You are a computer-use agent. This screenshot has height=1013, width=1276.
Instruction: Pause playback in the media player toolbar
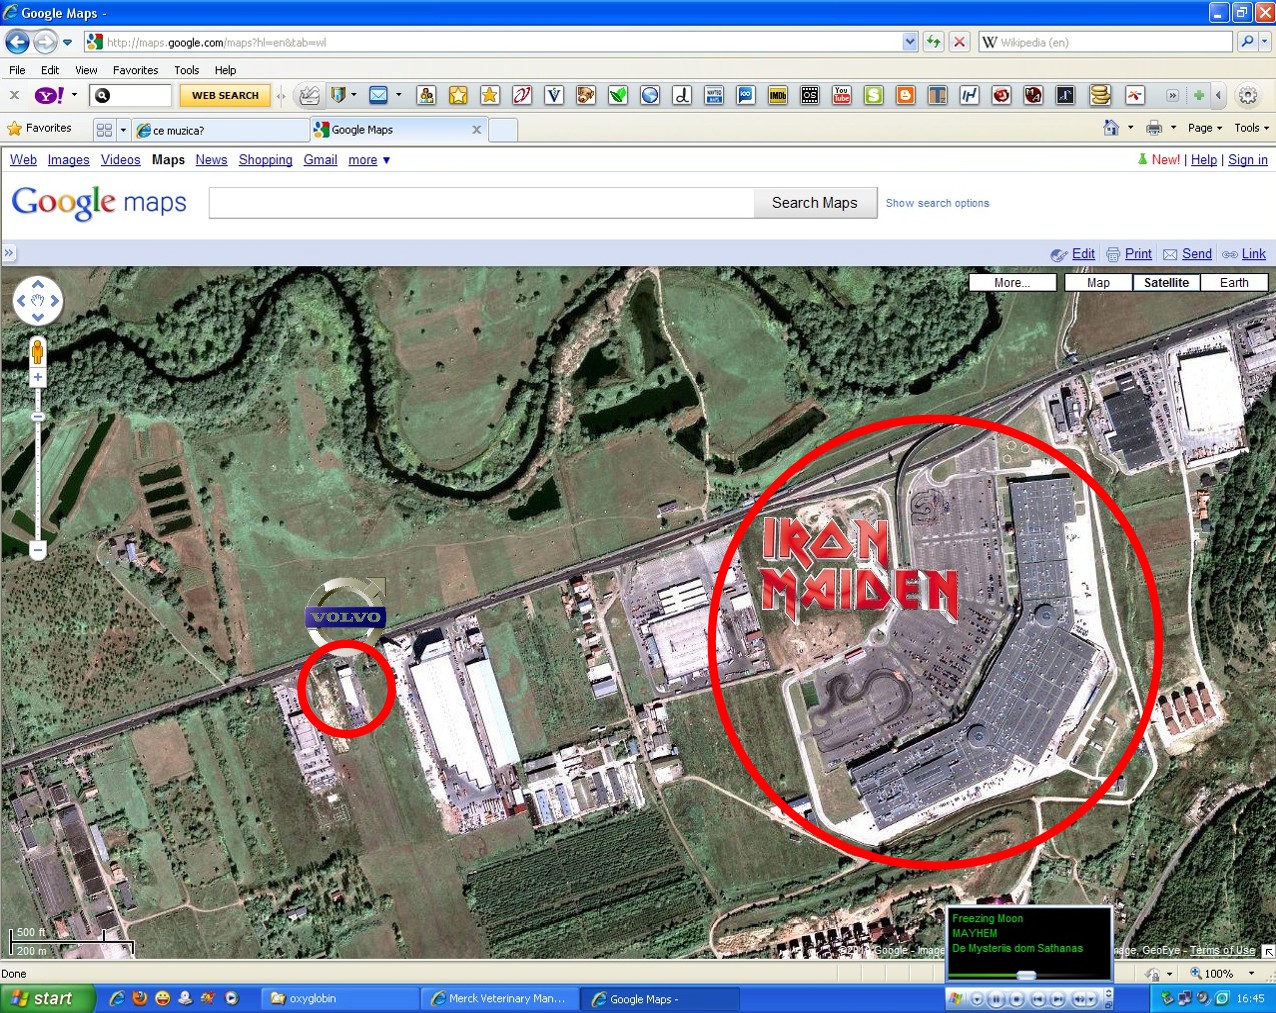(996, 999)
